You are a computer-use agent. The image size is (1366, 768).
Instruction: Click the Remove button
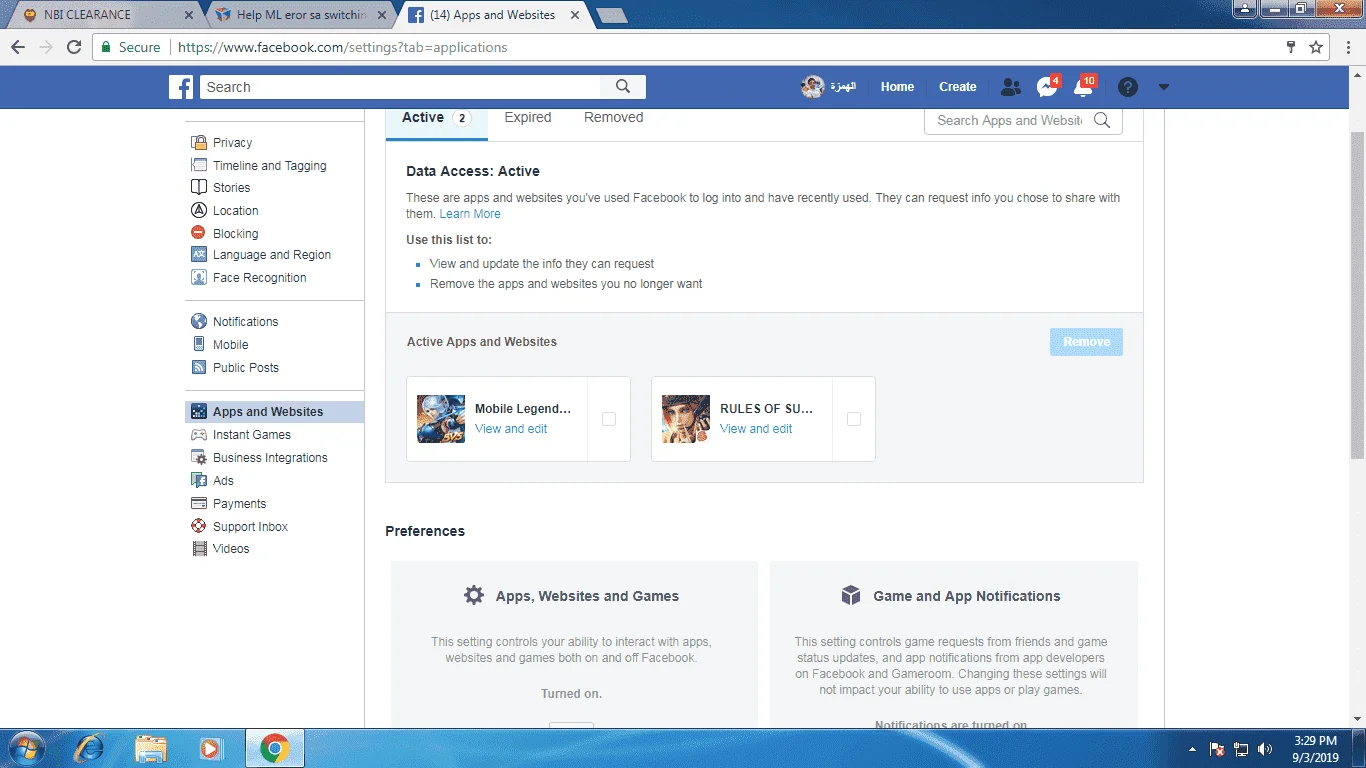[1086, 342]
